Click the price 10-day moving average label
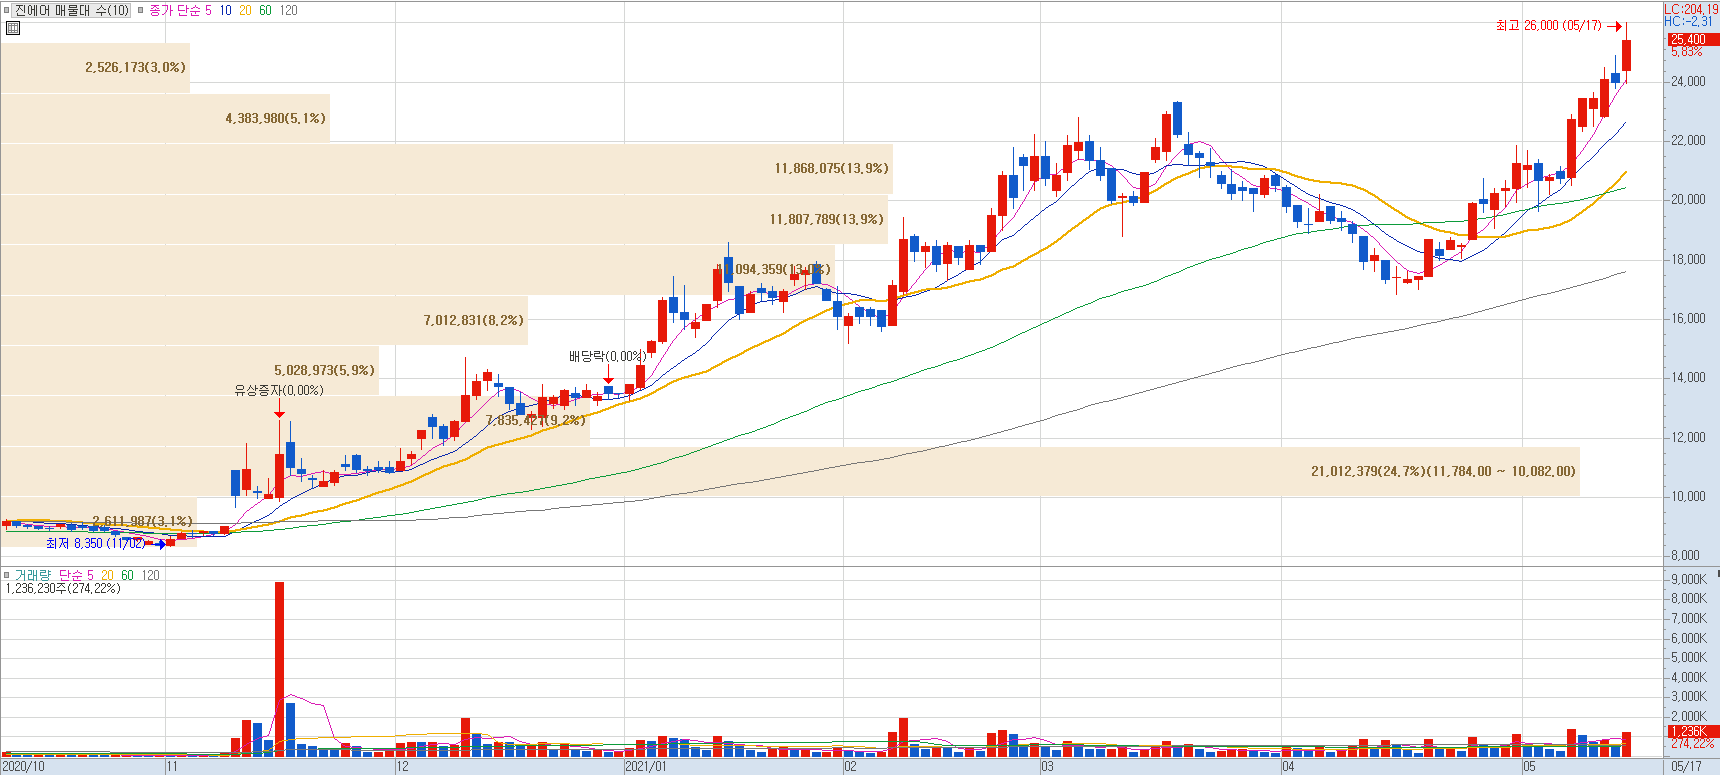This screenshot has width=1720, height=775. pos(225,10)
